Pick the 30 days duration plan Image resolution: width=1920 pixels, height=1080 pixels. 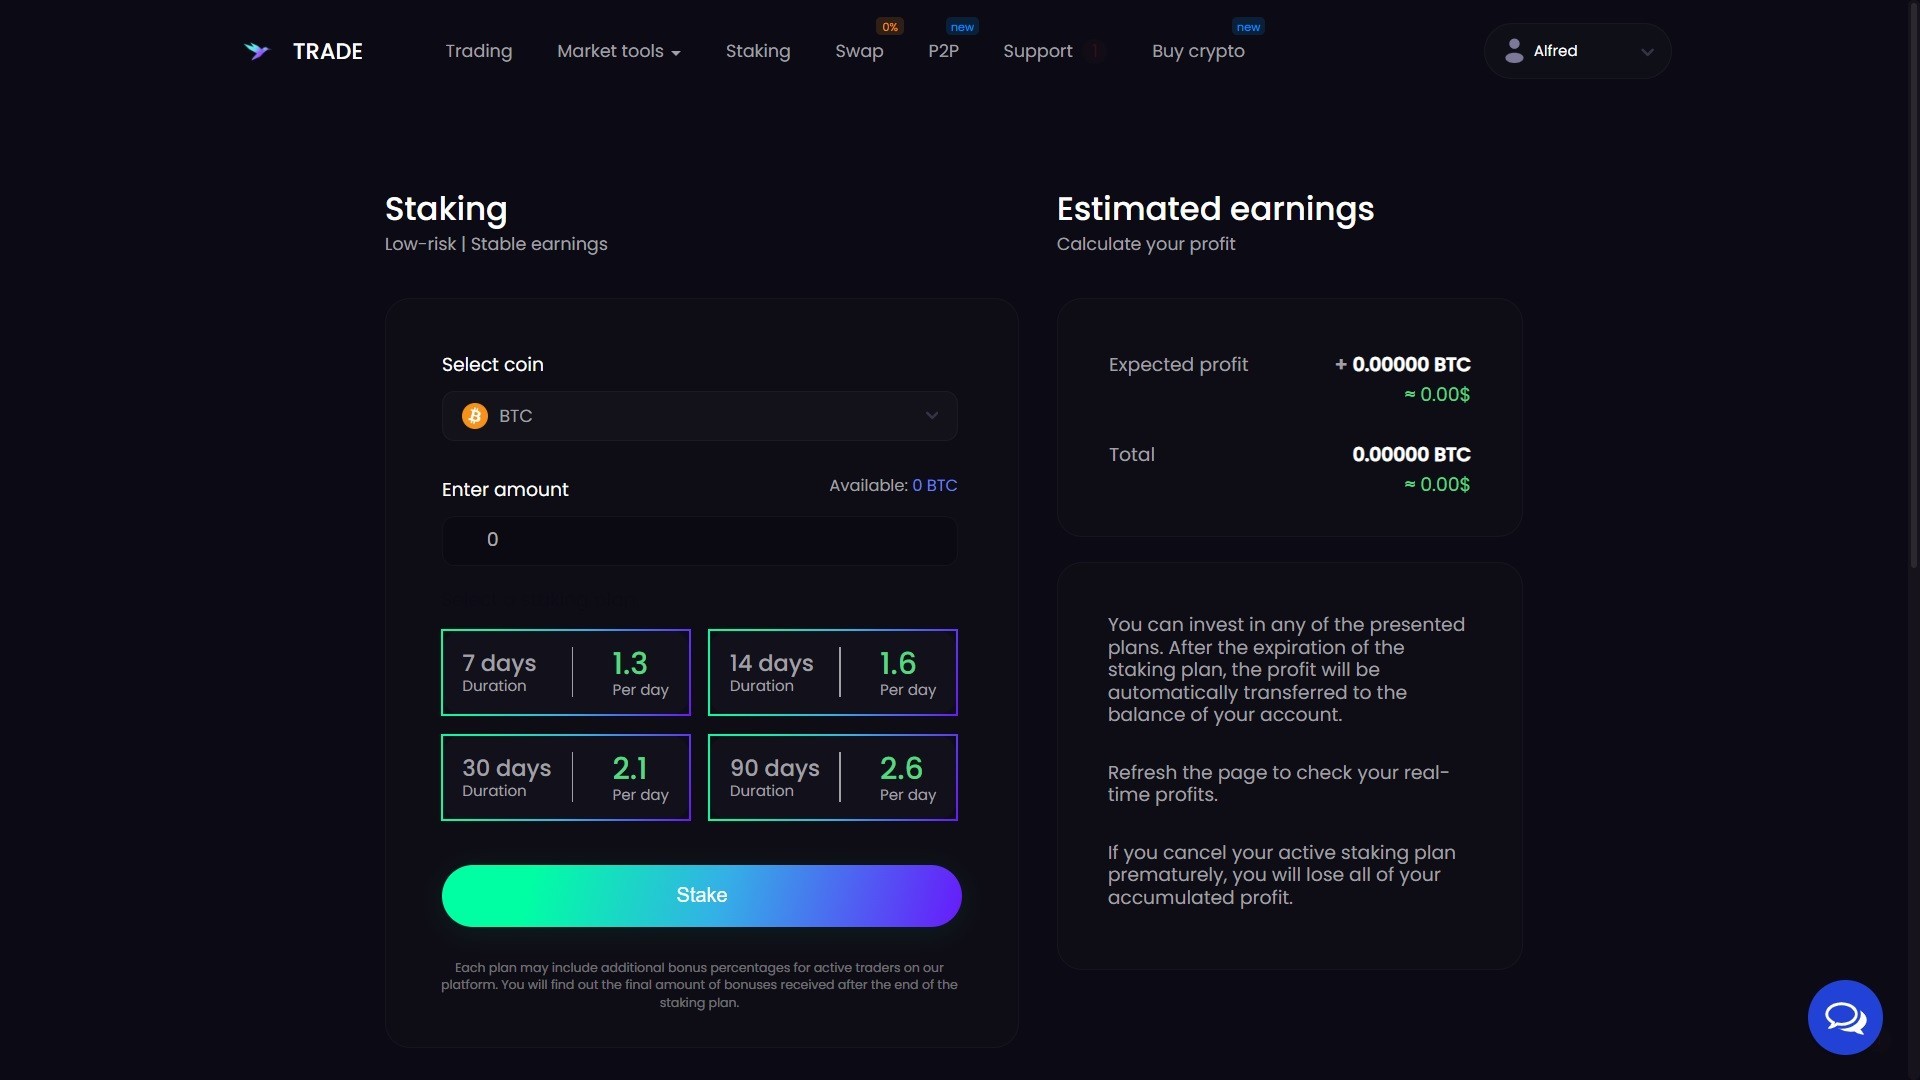565,778
